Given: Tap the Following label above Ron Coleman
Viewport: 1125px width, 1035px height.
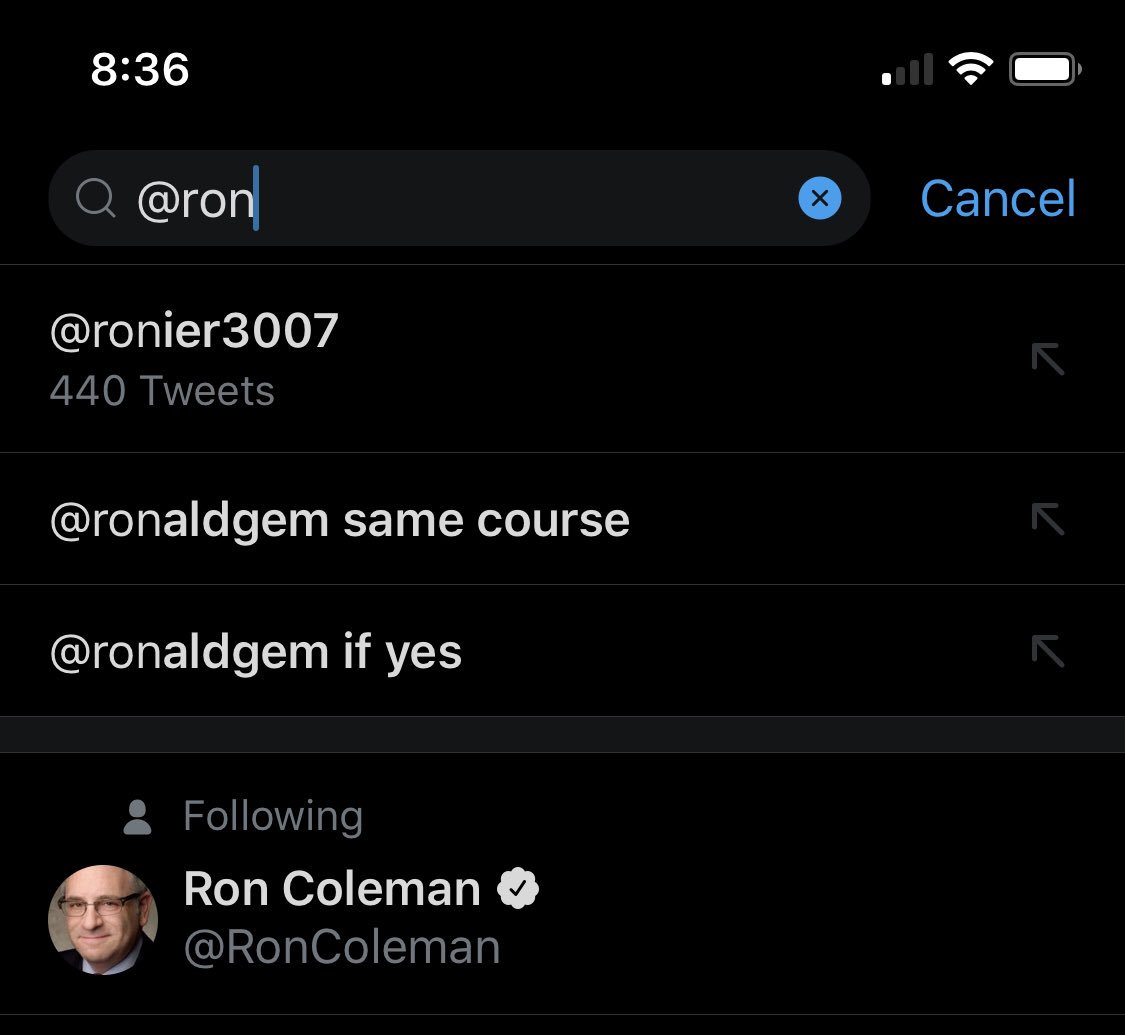Looking at the screenshot, I should coord(273,816).
